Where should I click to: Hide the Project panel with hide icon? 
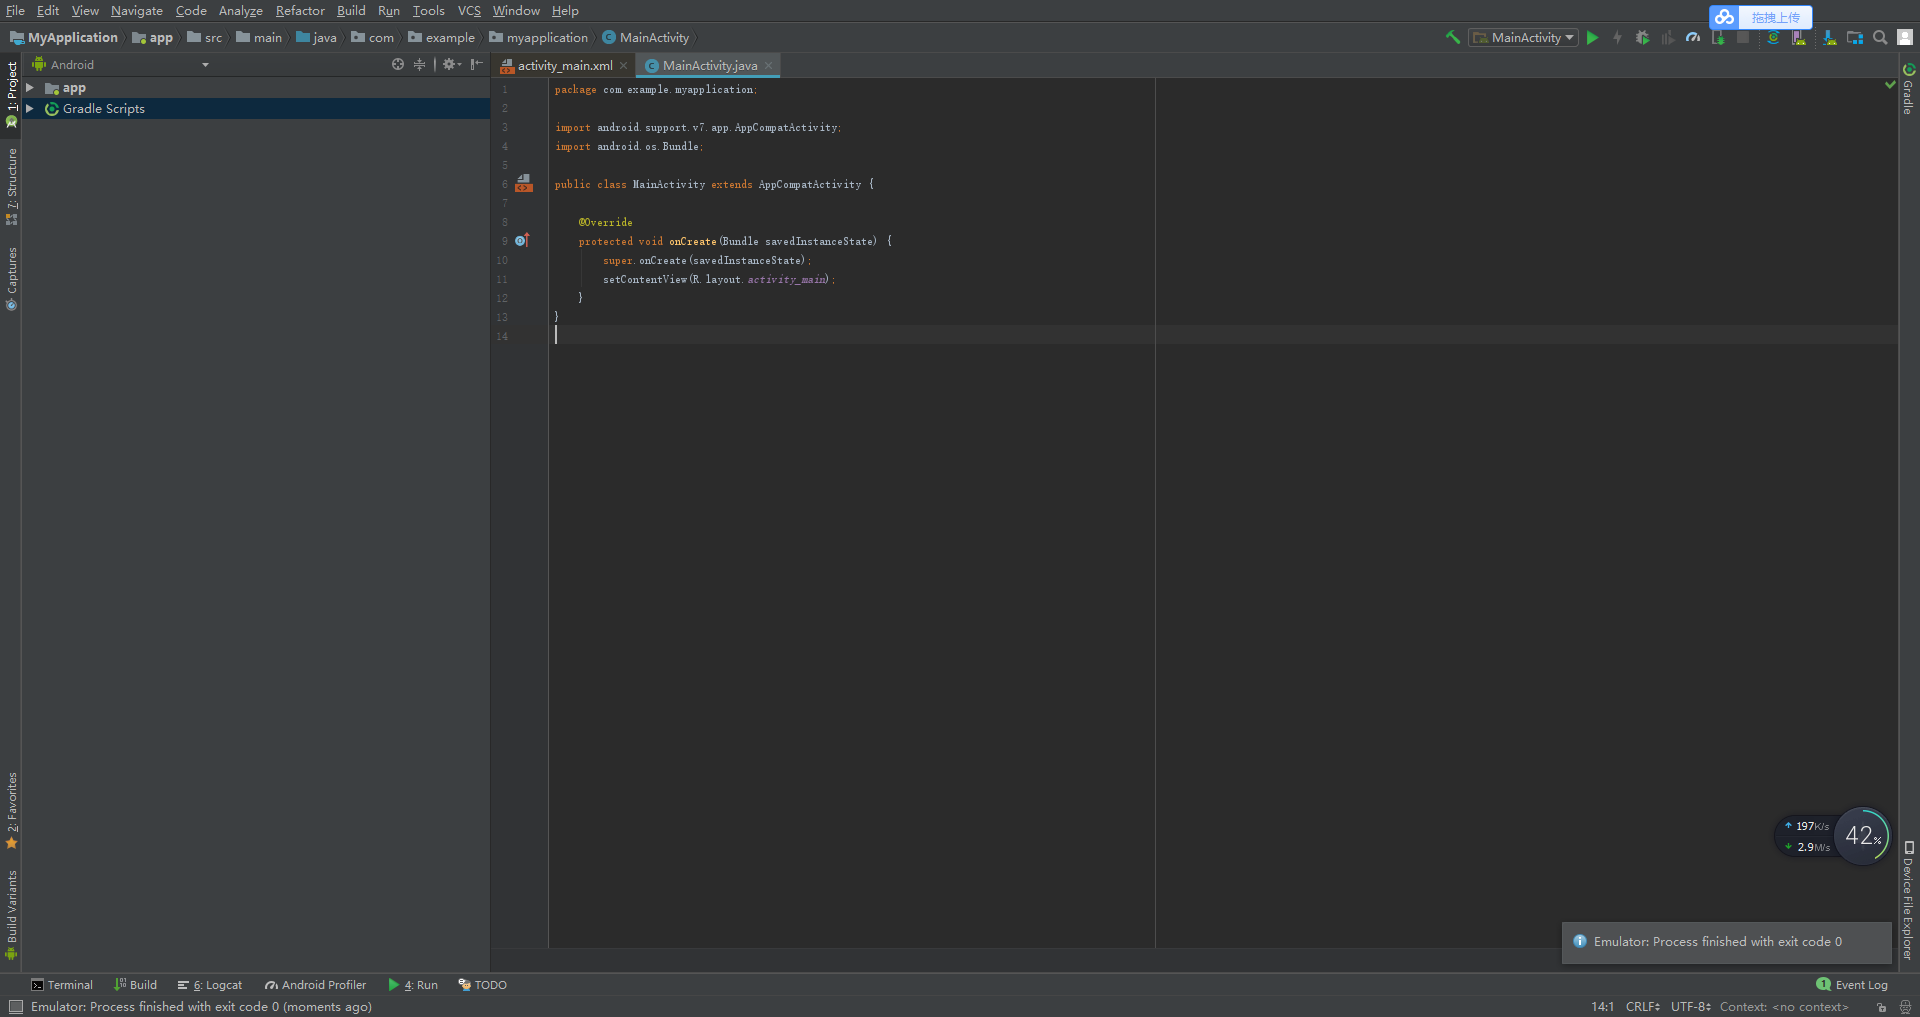click(477, 64)
